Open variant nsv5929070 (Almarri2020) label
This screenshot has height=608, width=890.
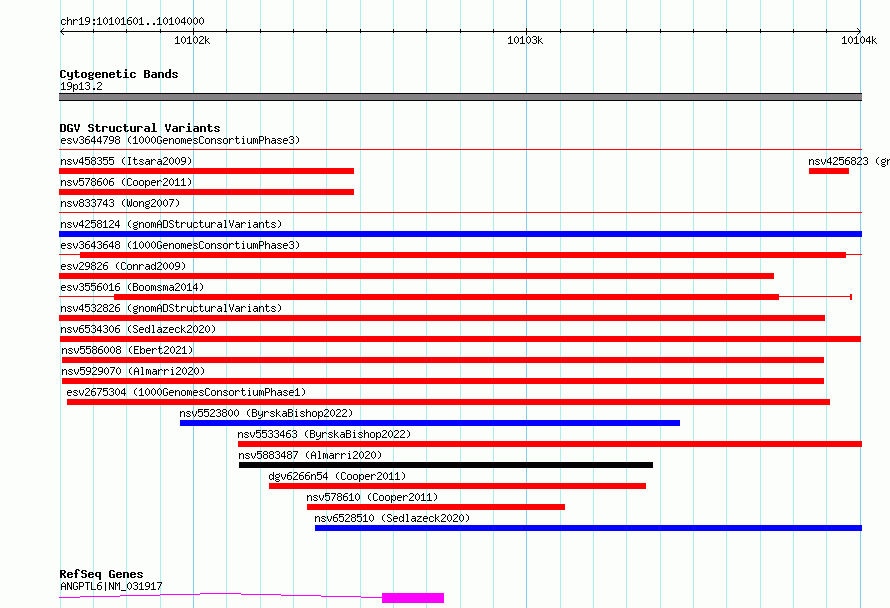133,371
